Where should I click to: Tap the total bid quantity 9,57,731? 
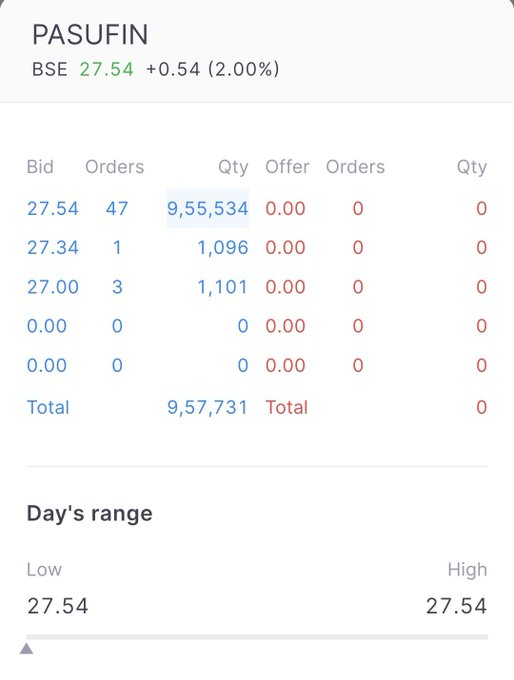(207, 407)
